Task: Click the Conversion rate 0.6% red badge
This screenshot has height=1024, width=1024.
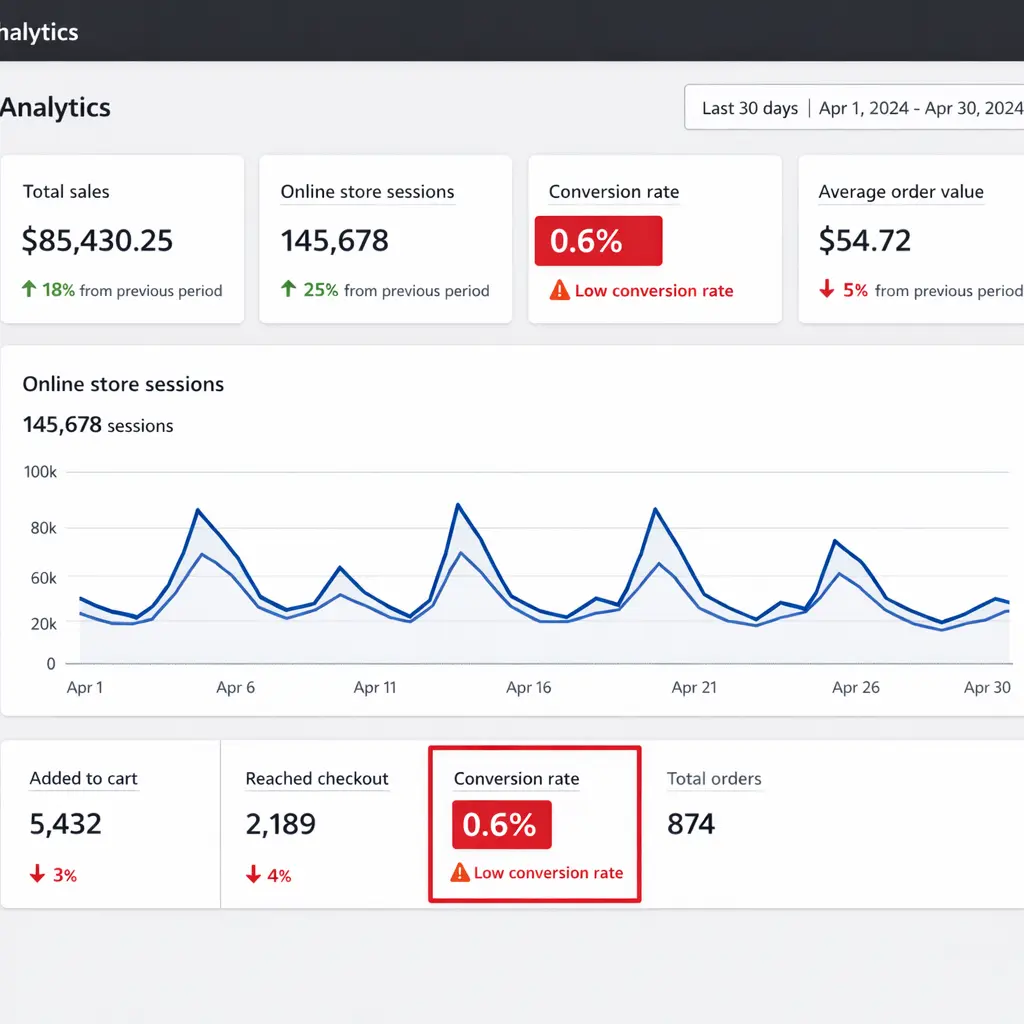Action: click(597, 240)
